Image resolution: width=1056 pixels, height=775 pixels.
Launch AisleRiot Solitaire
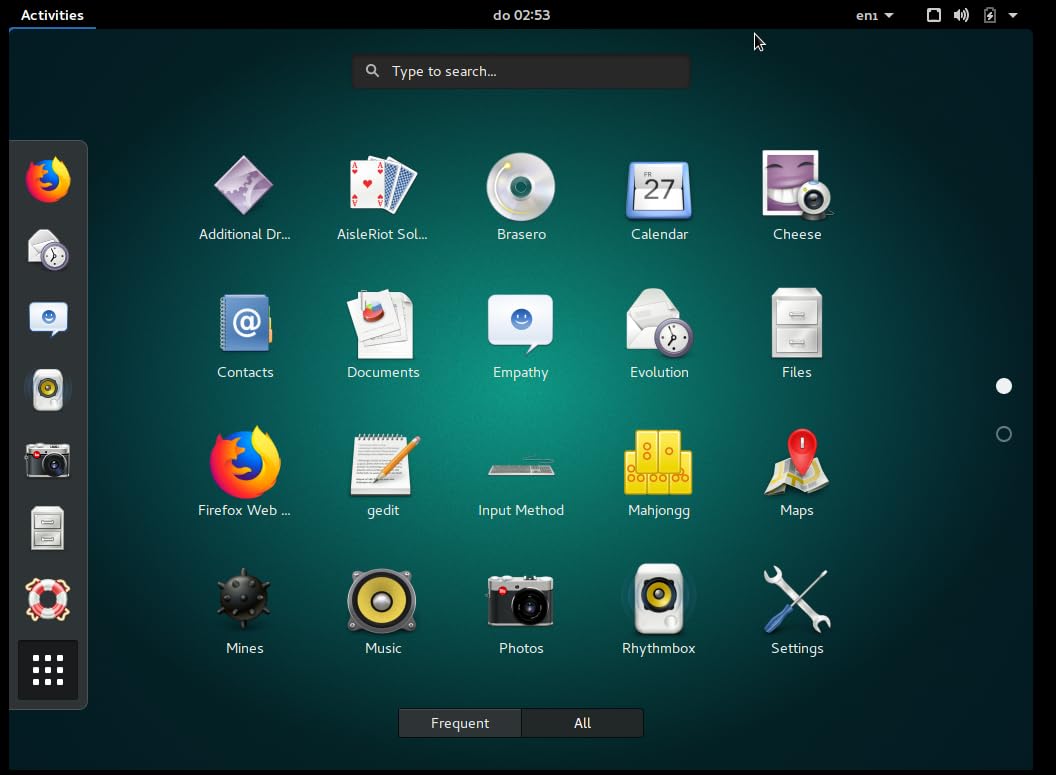coord(383,198)
